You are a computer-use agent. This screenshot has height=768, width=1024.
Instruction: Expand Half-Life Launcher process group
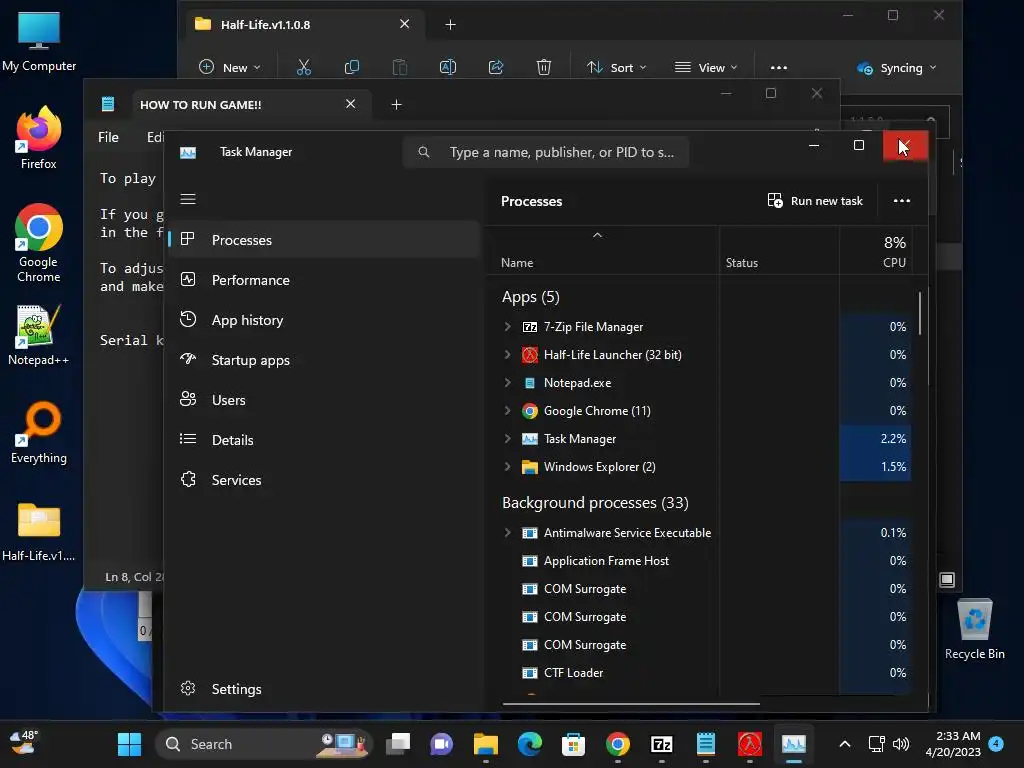pos(507,355)
